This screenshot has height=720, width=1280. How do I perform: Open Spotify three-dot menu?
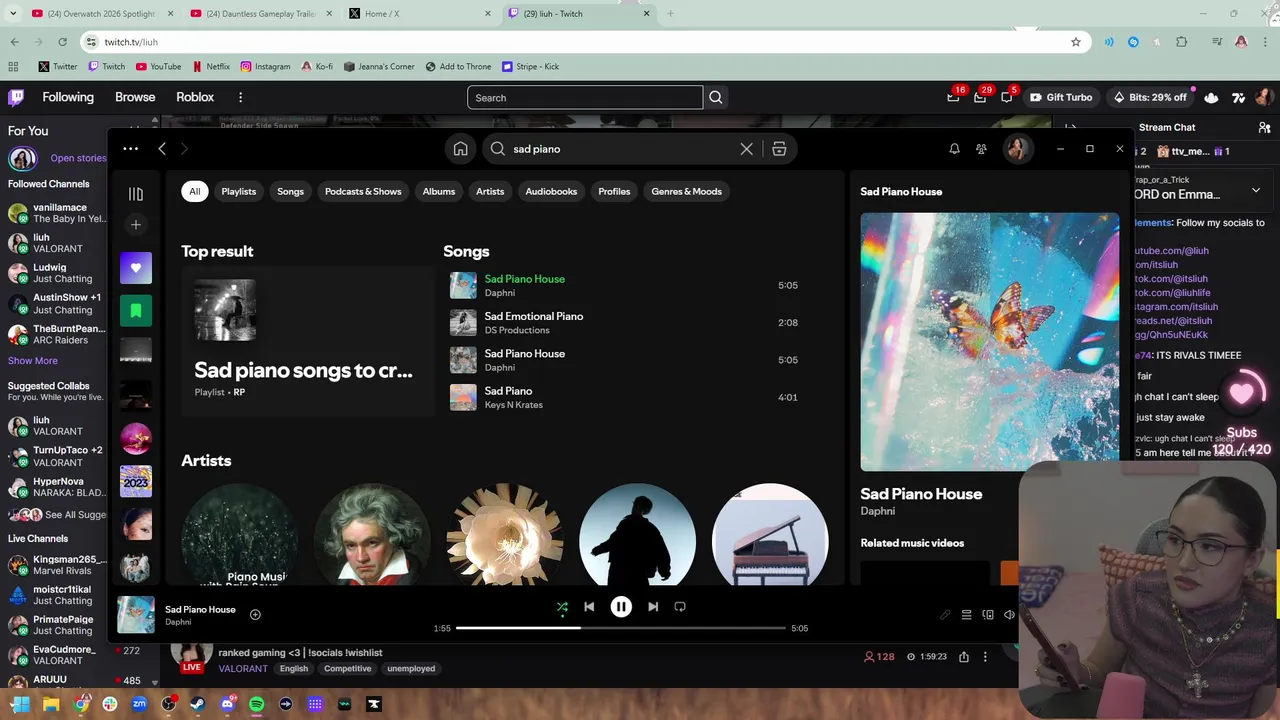tap(130, 149)
